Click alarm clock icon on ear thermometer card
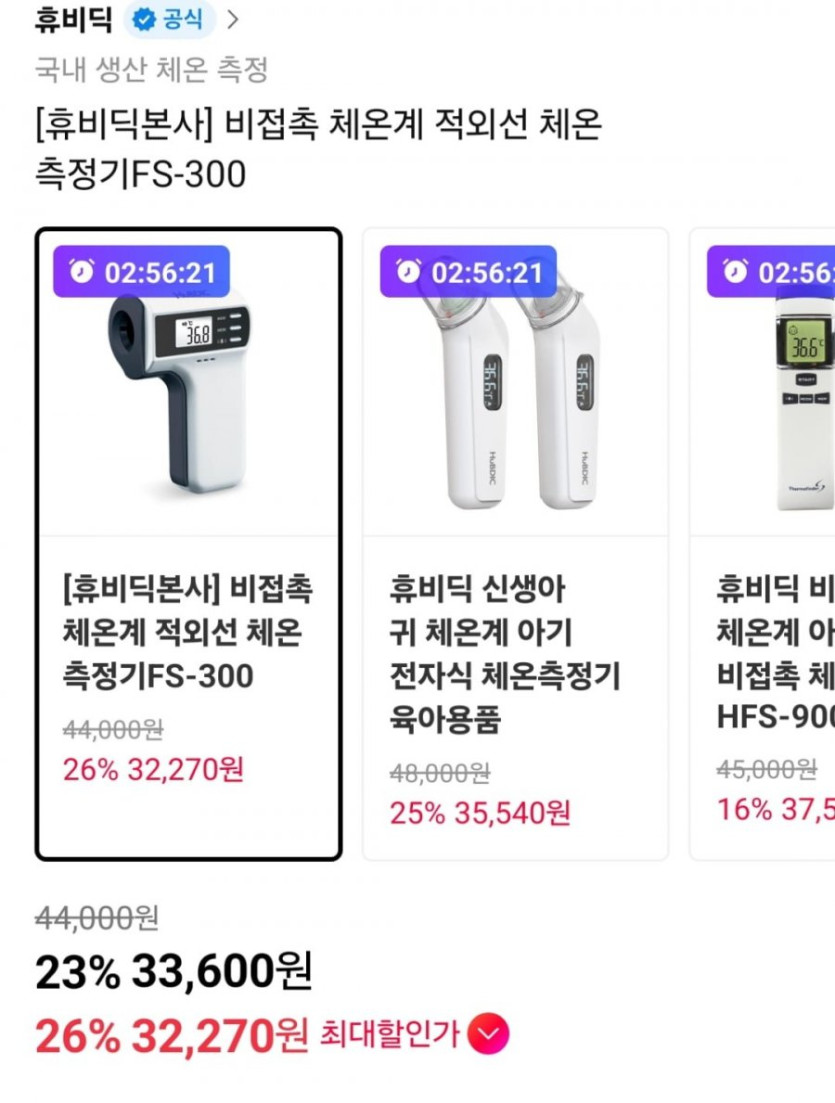The height and width of the screenshot is (1103, 835). [408, 272]
